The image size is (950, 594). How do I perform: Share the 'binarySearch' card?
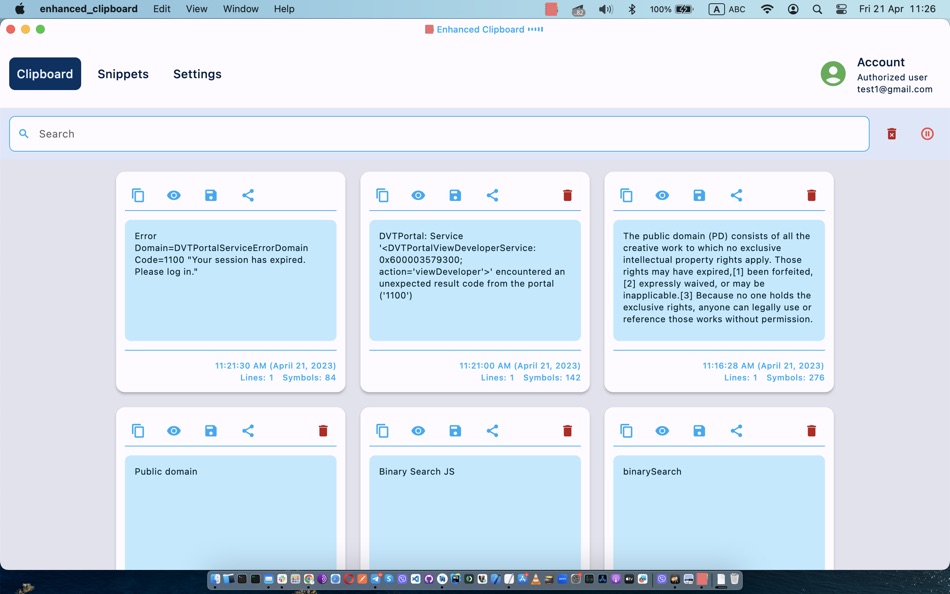(736, 431)
